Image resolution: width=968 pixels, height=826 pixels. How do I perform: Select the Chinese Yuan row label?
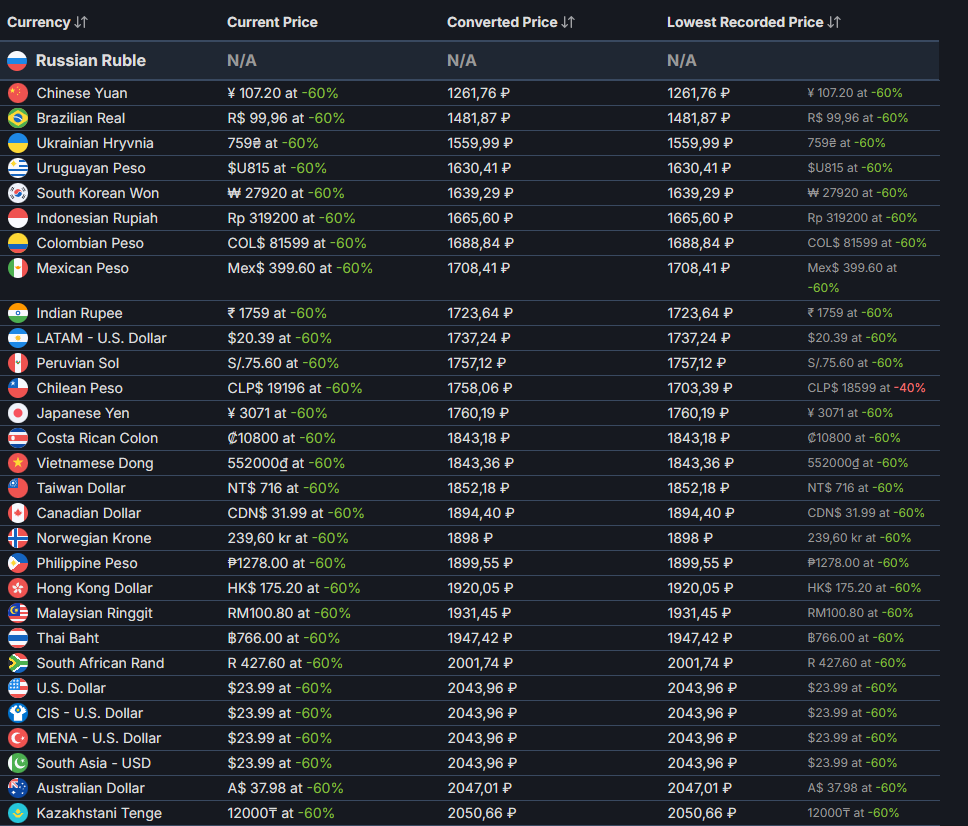coord(82,93)
